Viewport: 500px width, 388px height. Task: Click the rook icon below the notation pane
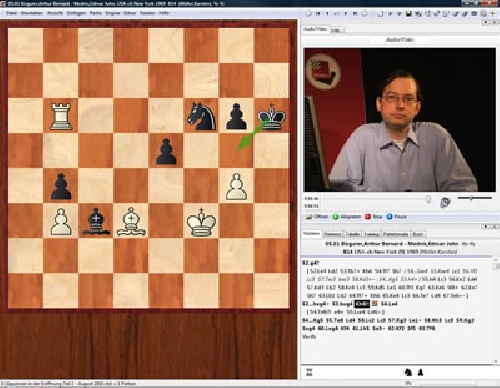click(x=309, y=372)
